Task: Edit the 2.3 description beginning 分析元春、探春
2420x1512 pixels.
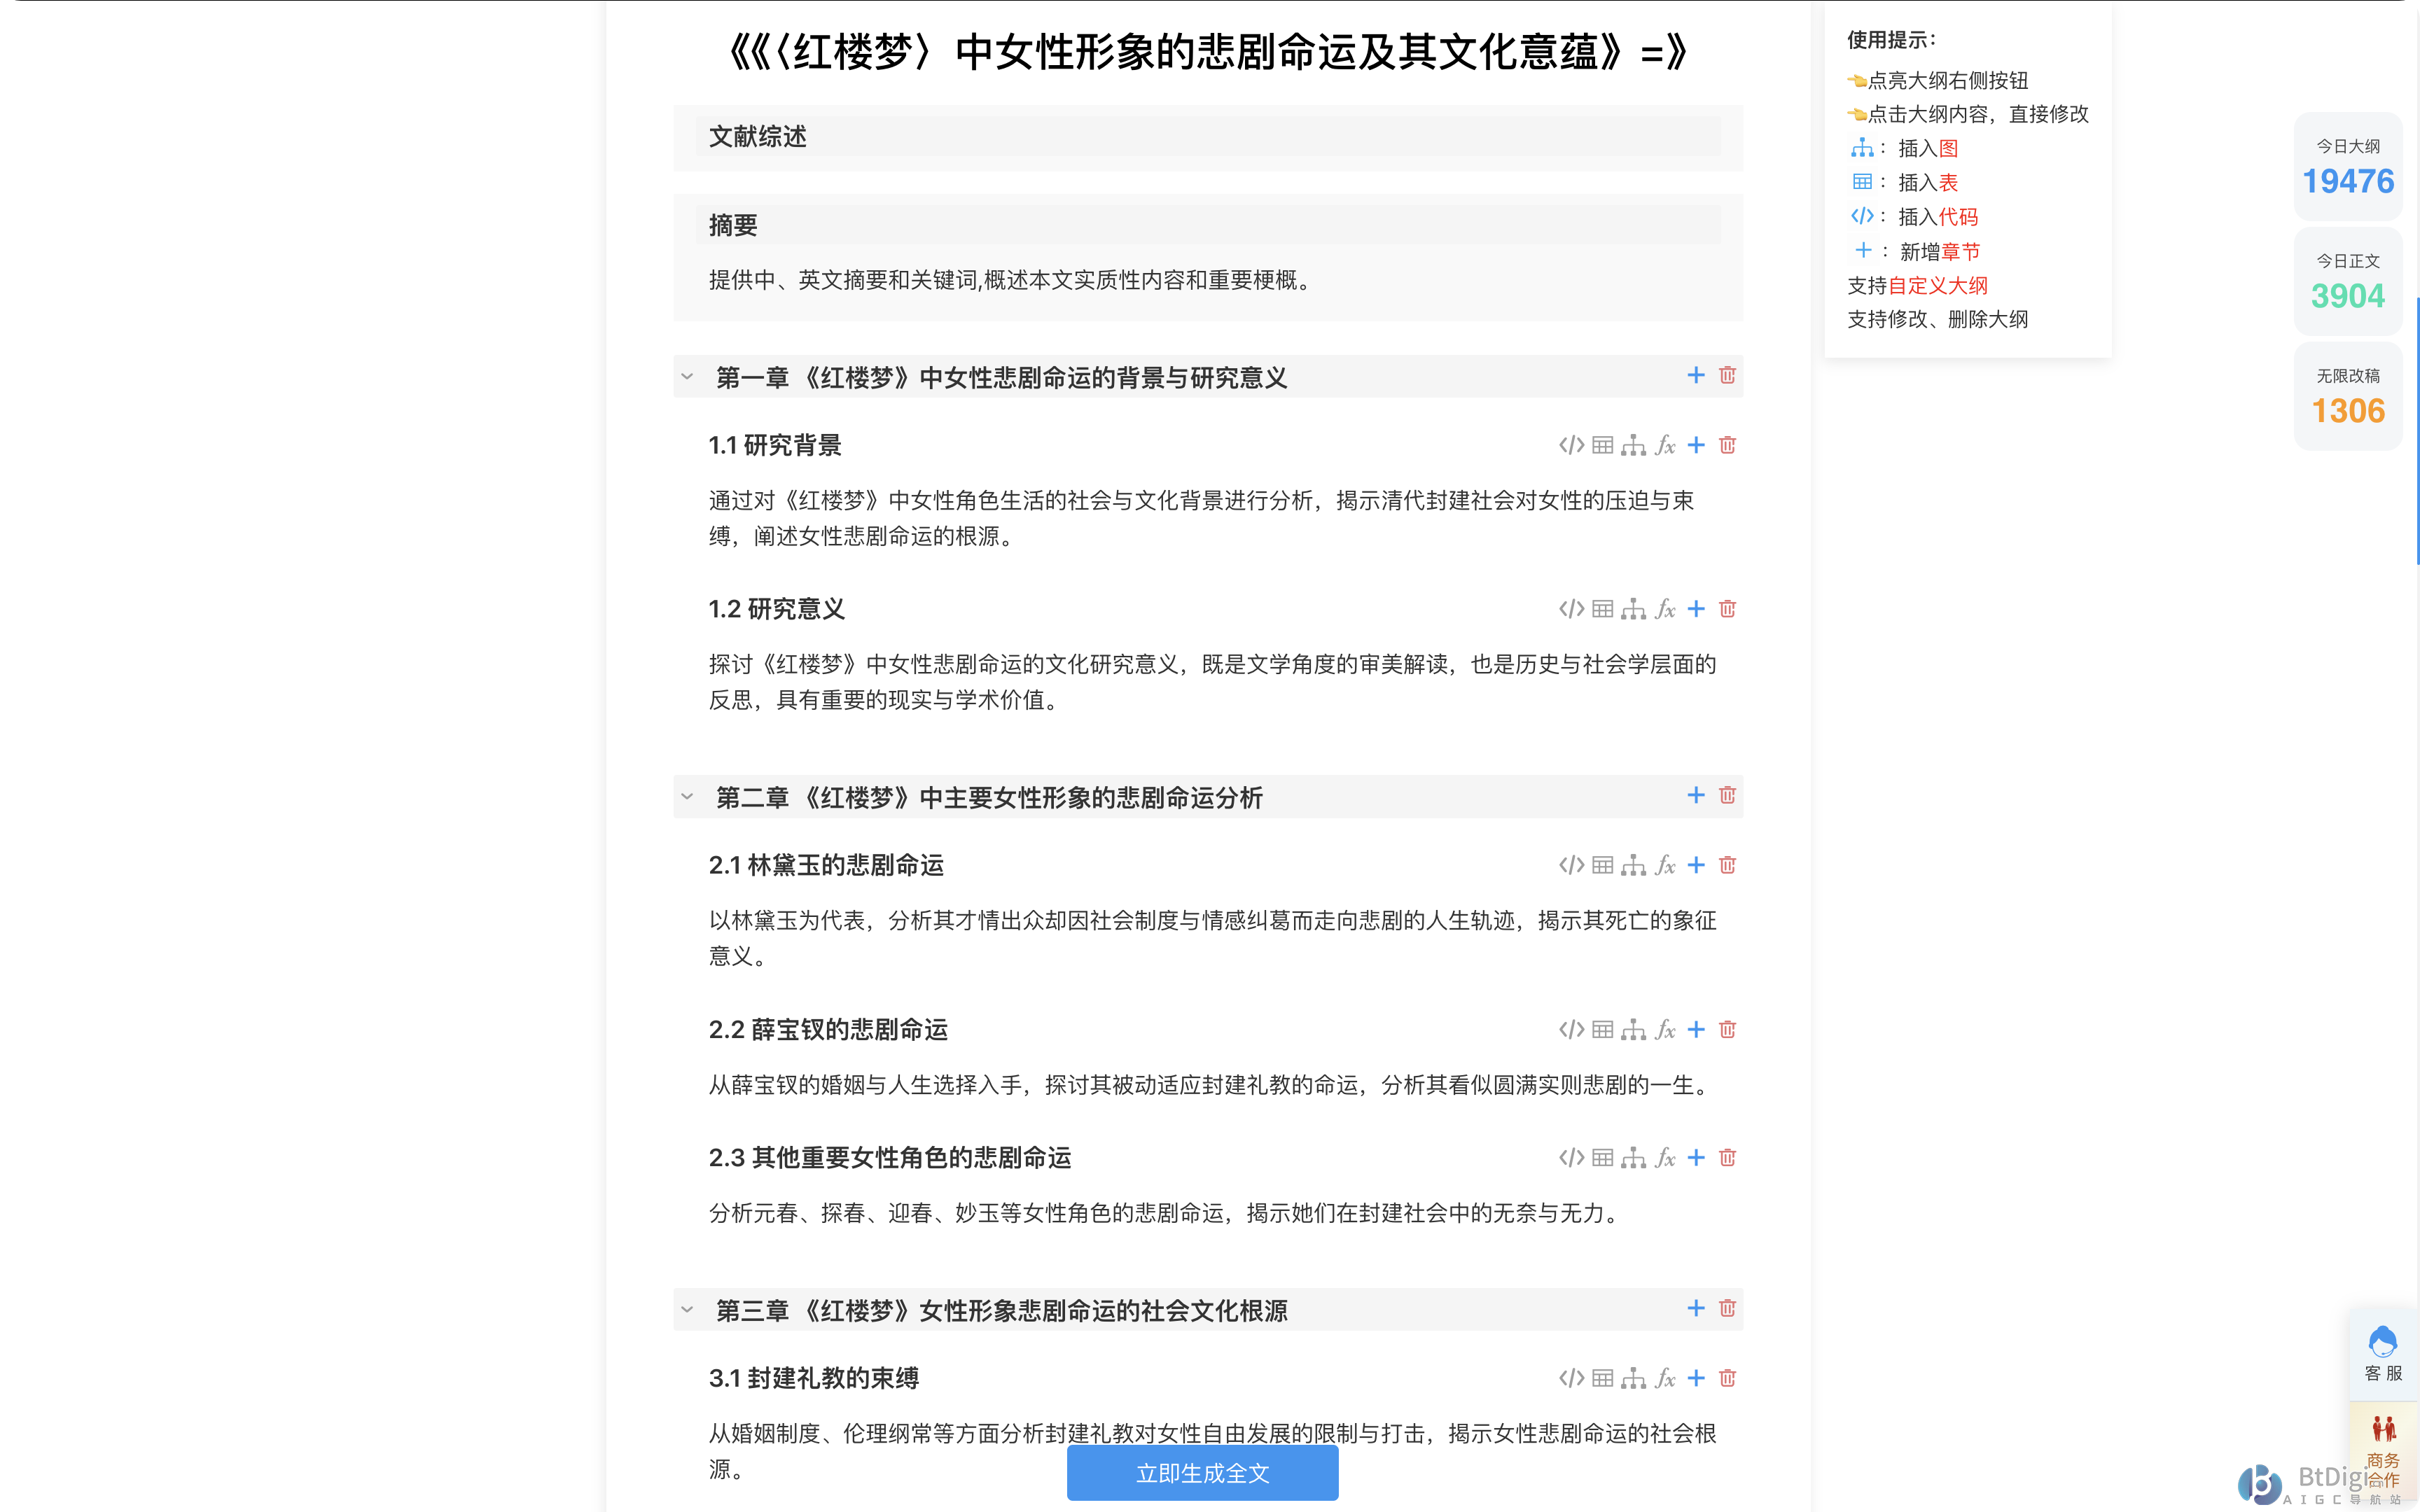Action: [1166, 1213]
